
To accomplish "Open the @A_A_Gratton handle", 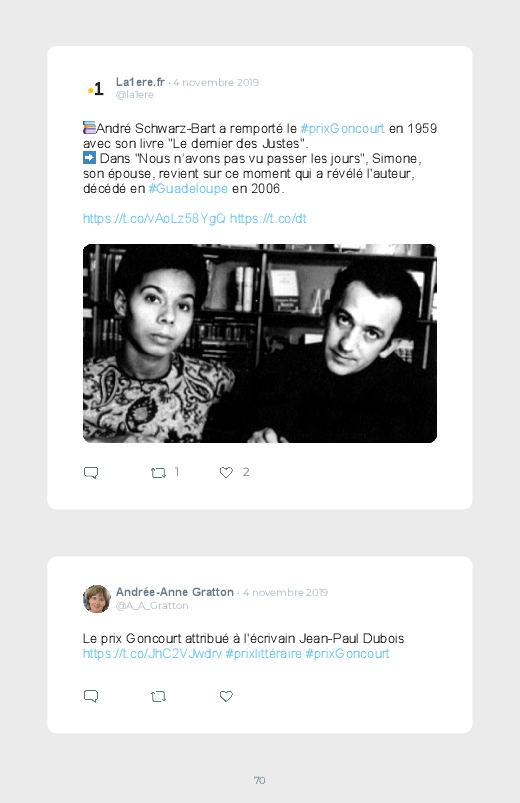I will pyautogui.click(x=152, y=605).
